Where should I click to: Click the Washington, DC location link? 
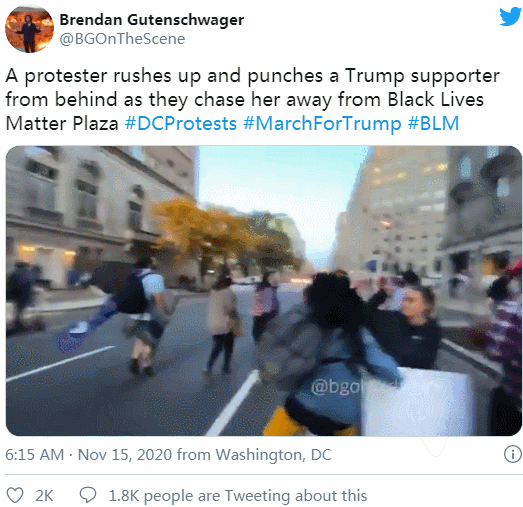(274, 455)
